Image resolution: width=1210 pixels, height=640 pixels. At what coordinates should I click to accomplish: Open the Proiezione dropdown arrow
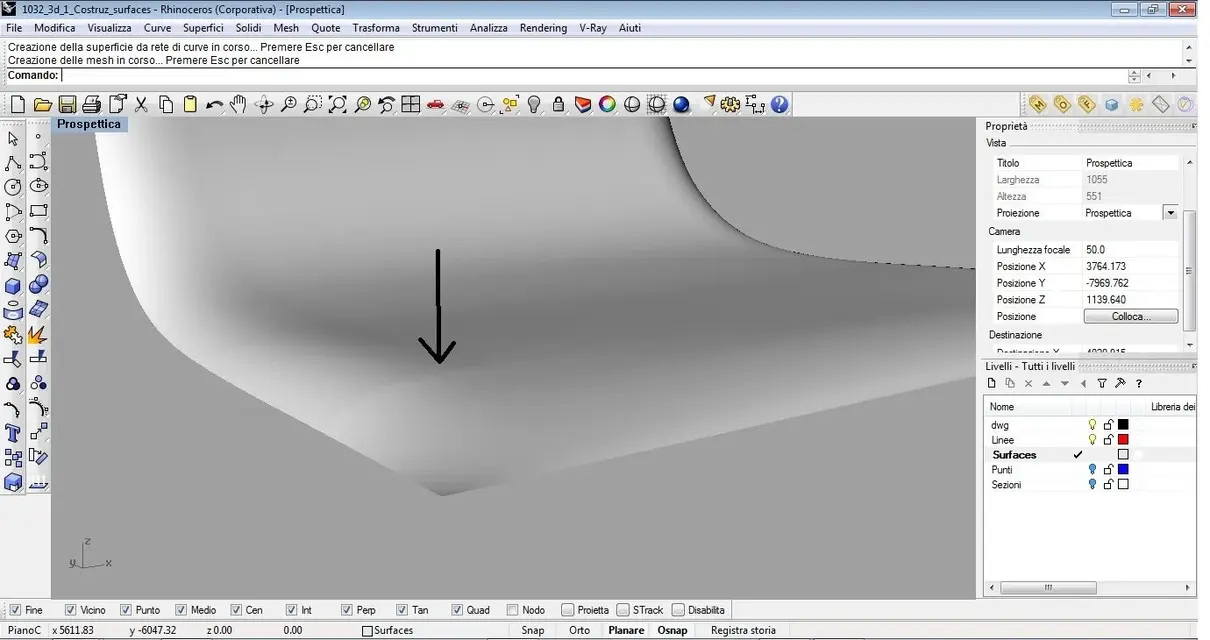pos(1170,213)
